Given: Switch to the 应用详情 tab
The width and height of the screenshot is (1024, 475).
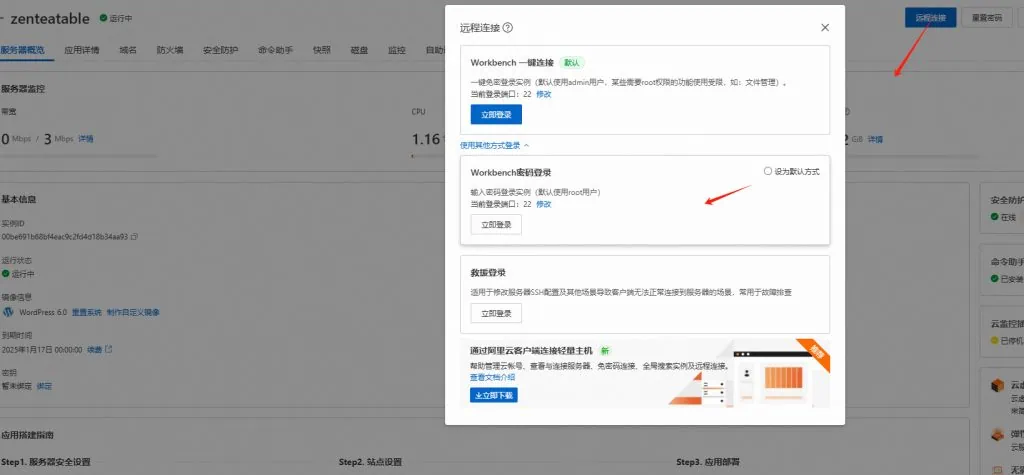Looking at the screenshot, I should pos(82,50).
